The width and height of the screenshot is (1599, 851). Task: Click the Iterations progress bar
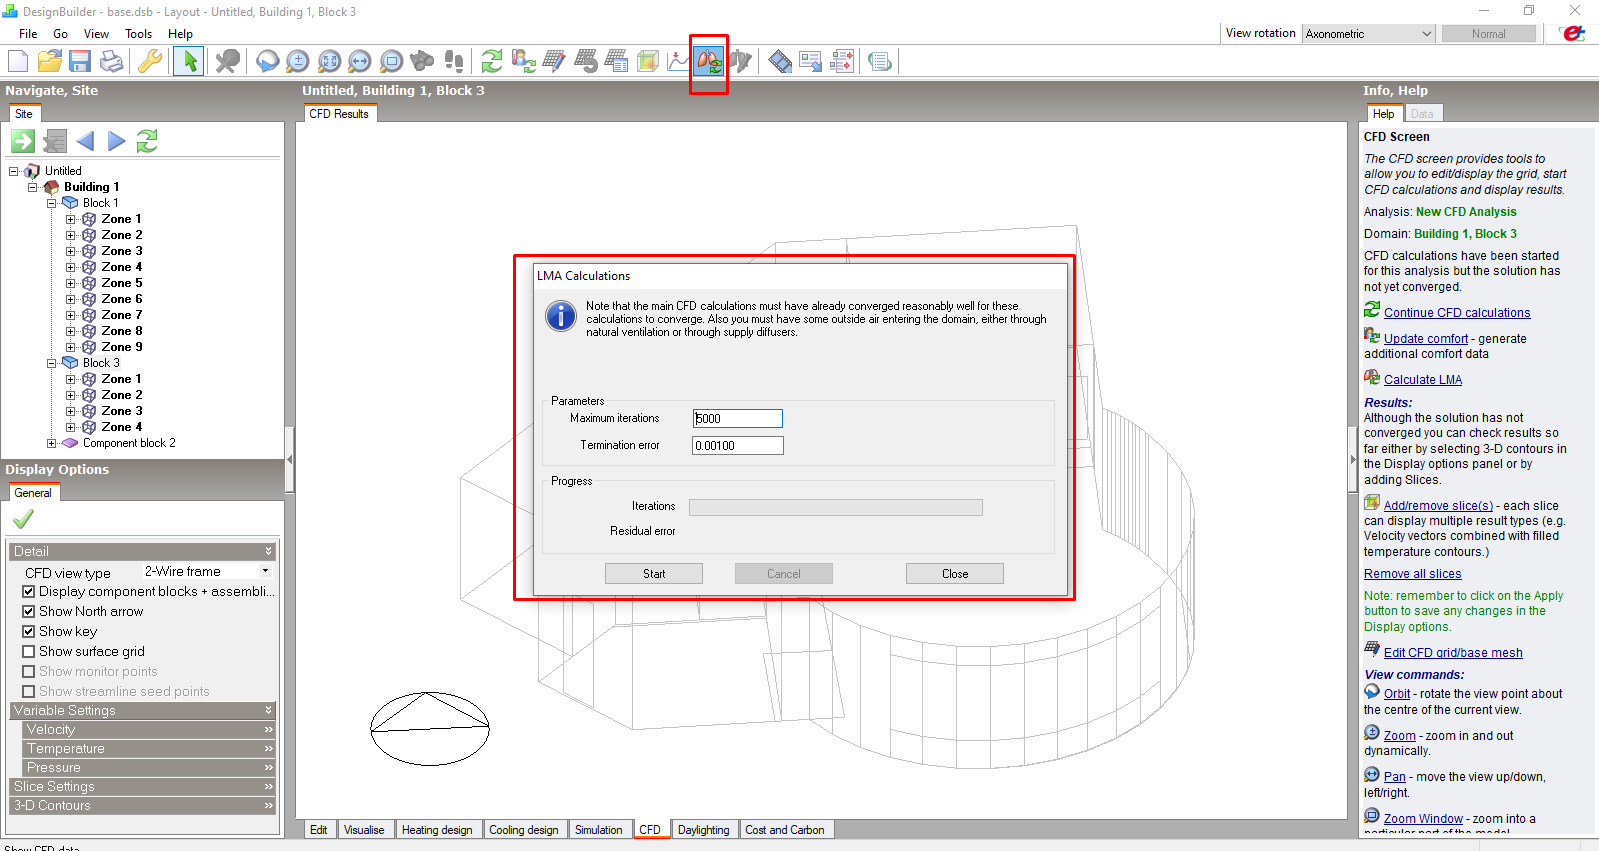click(836, 507)
